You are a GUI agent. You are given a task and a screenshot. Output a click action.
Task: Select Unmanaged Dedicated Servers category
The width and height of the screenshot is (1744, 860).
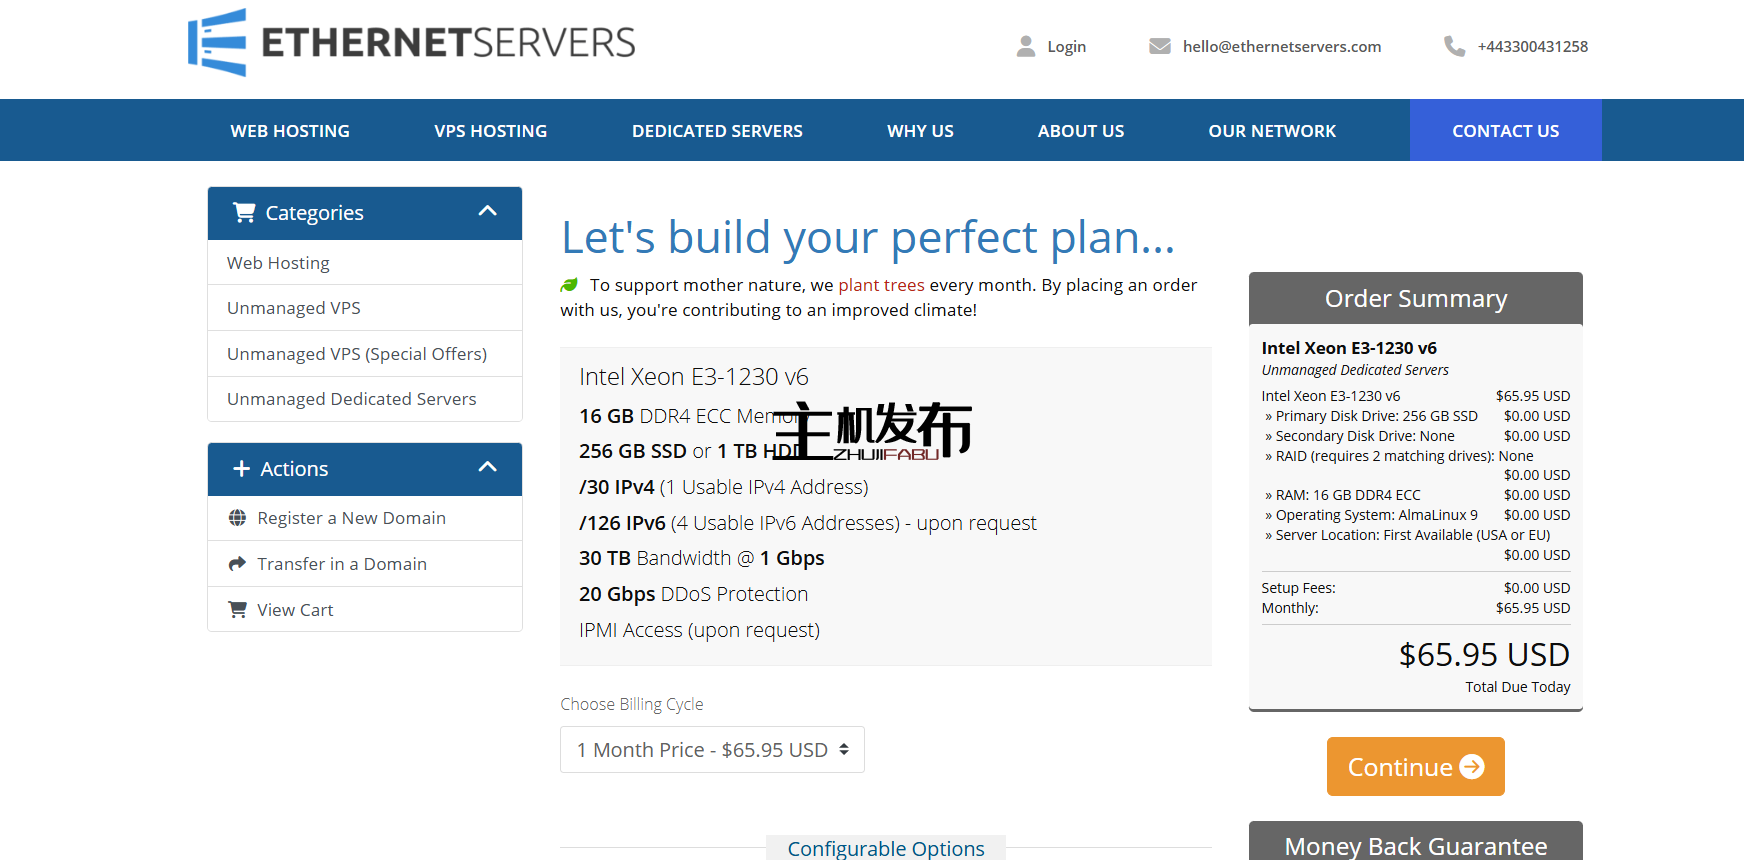click(351, 399)
